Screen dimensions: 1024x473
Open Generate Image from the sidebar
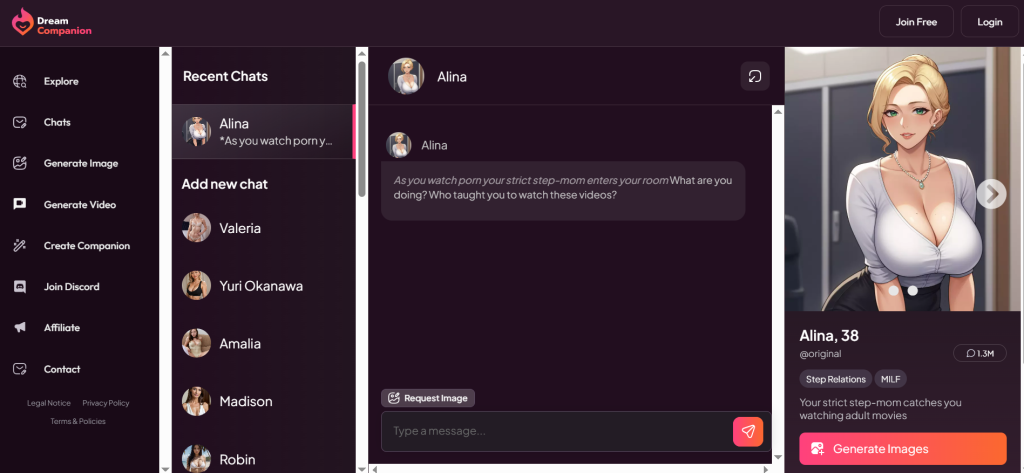pos(20,163)
